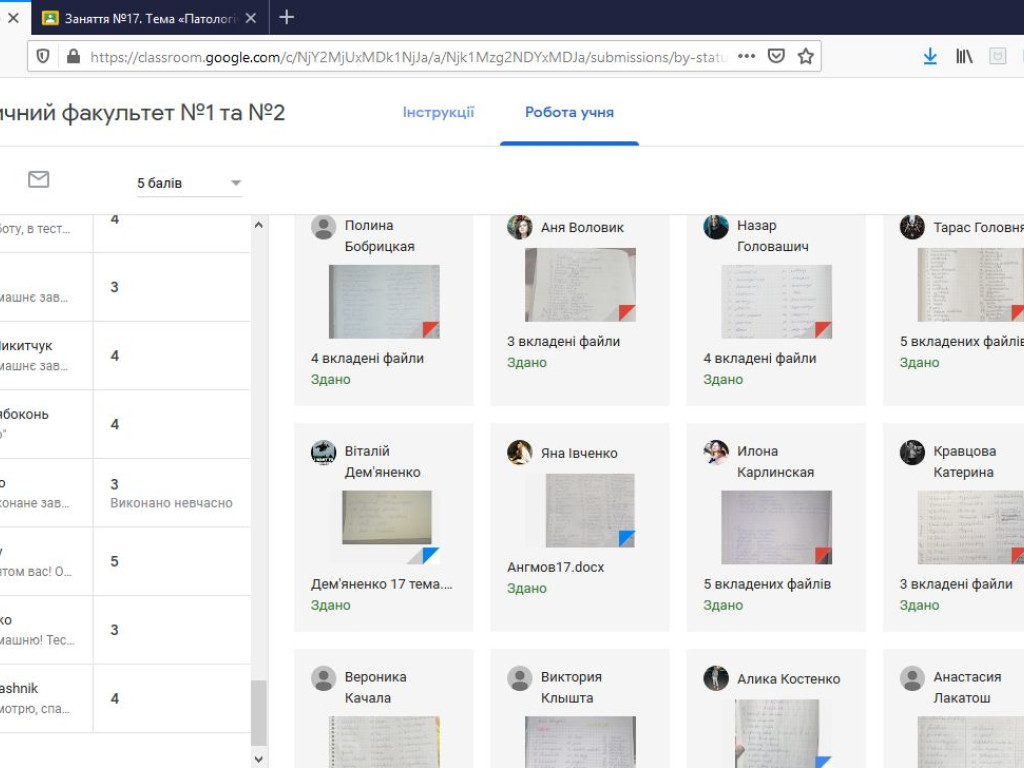Click Полина Бобрицкая avatar icon
The width and height of the screenshot is (1024, 768).
[323, 227]
